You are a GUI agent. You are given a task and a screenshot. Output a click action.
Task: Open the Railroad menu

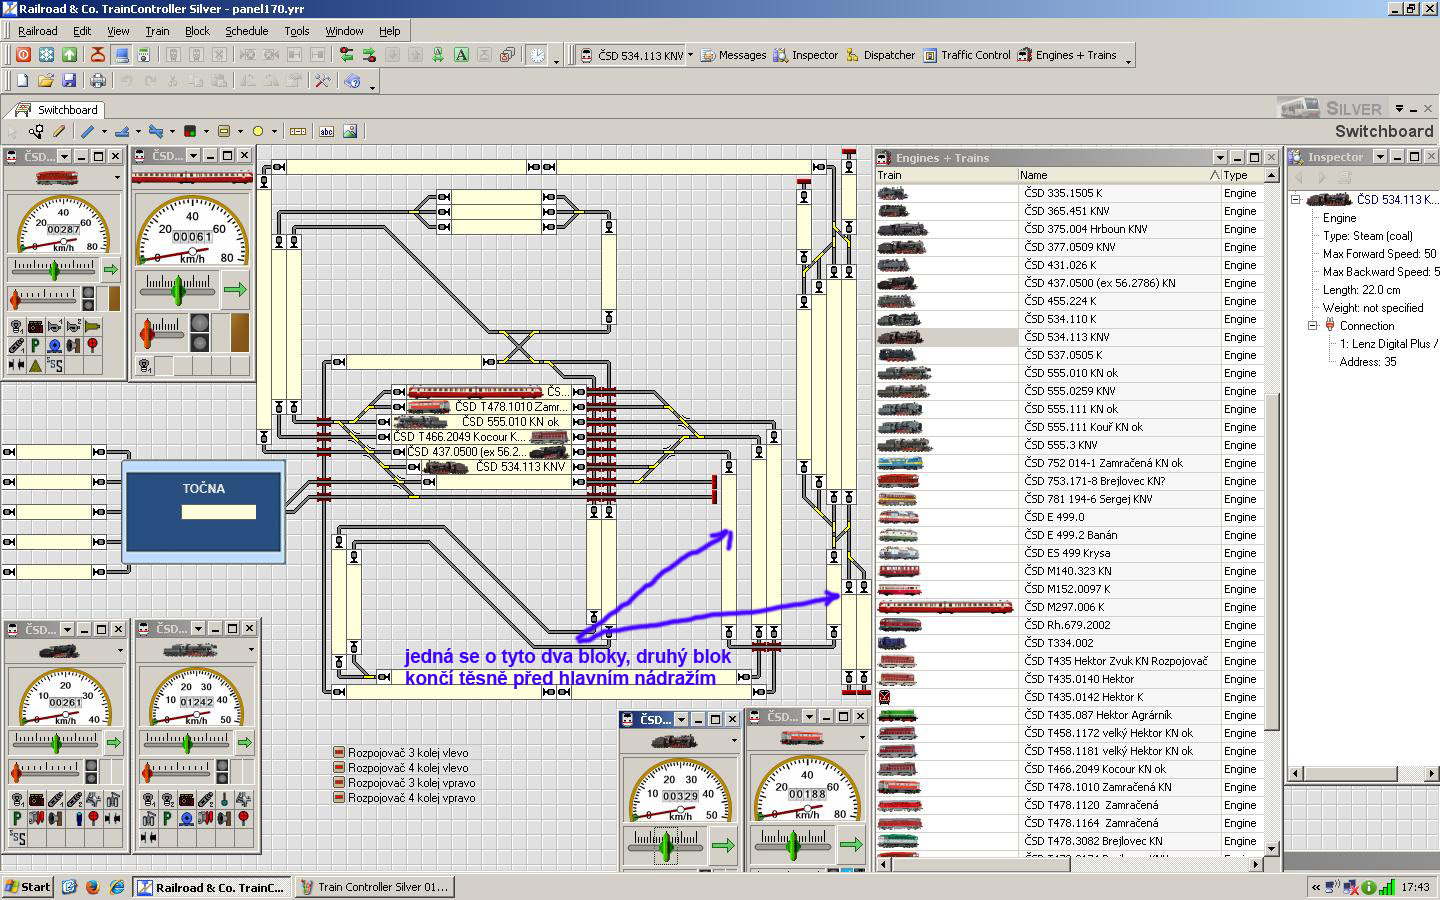point(37,31)
